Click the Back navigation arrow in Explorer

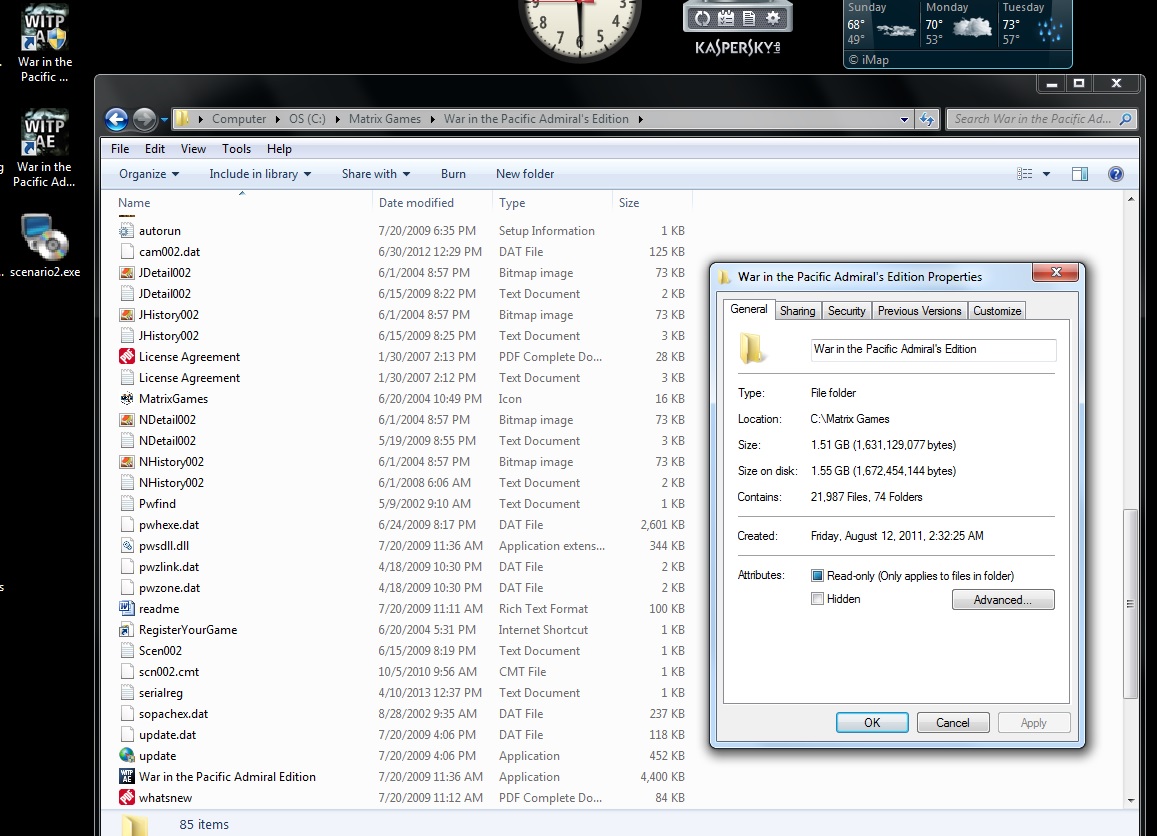[x=117, y=119]
